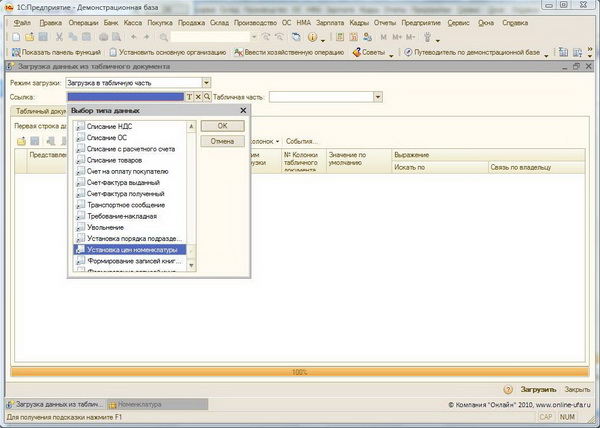This screenshot has width=600, height=428.
Task: Click the list scrollbar up arrow
Action: (191, 126)
